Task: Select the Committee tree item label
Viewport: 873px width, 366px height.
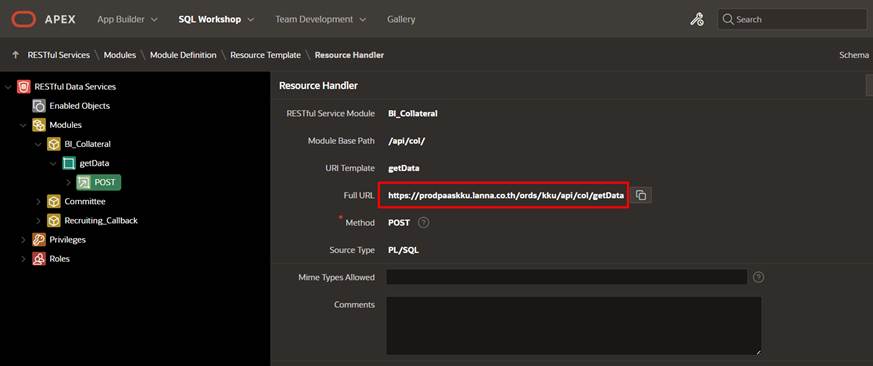Action: (85, 202)
